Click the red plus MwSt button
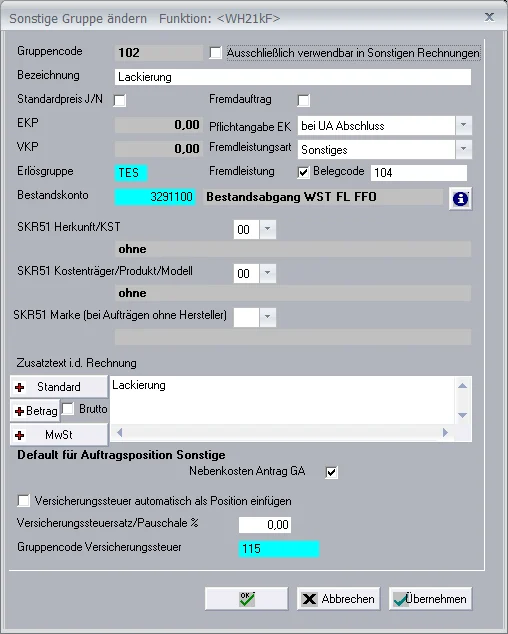The width and height of the screenshot is (508, 634). tap(59, 435)
